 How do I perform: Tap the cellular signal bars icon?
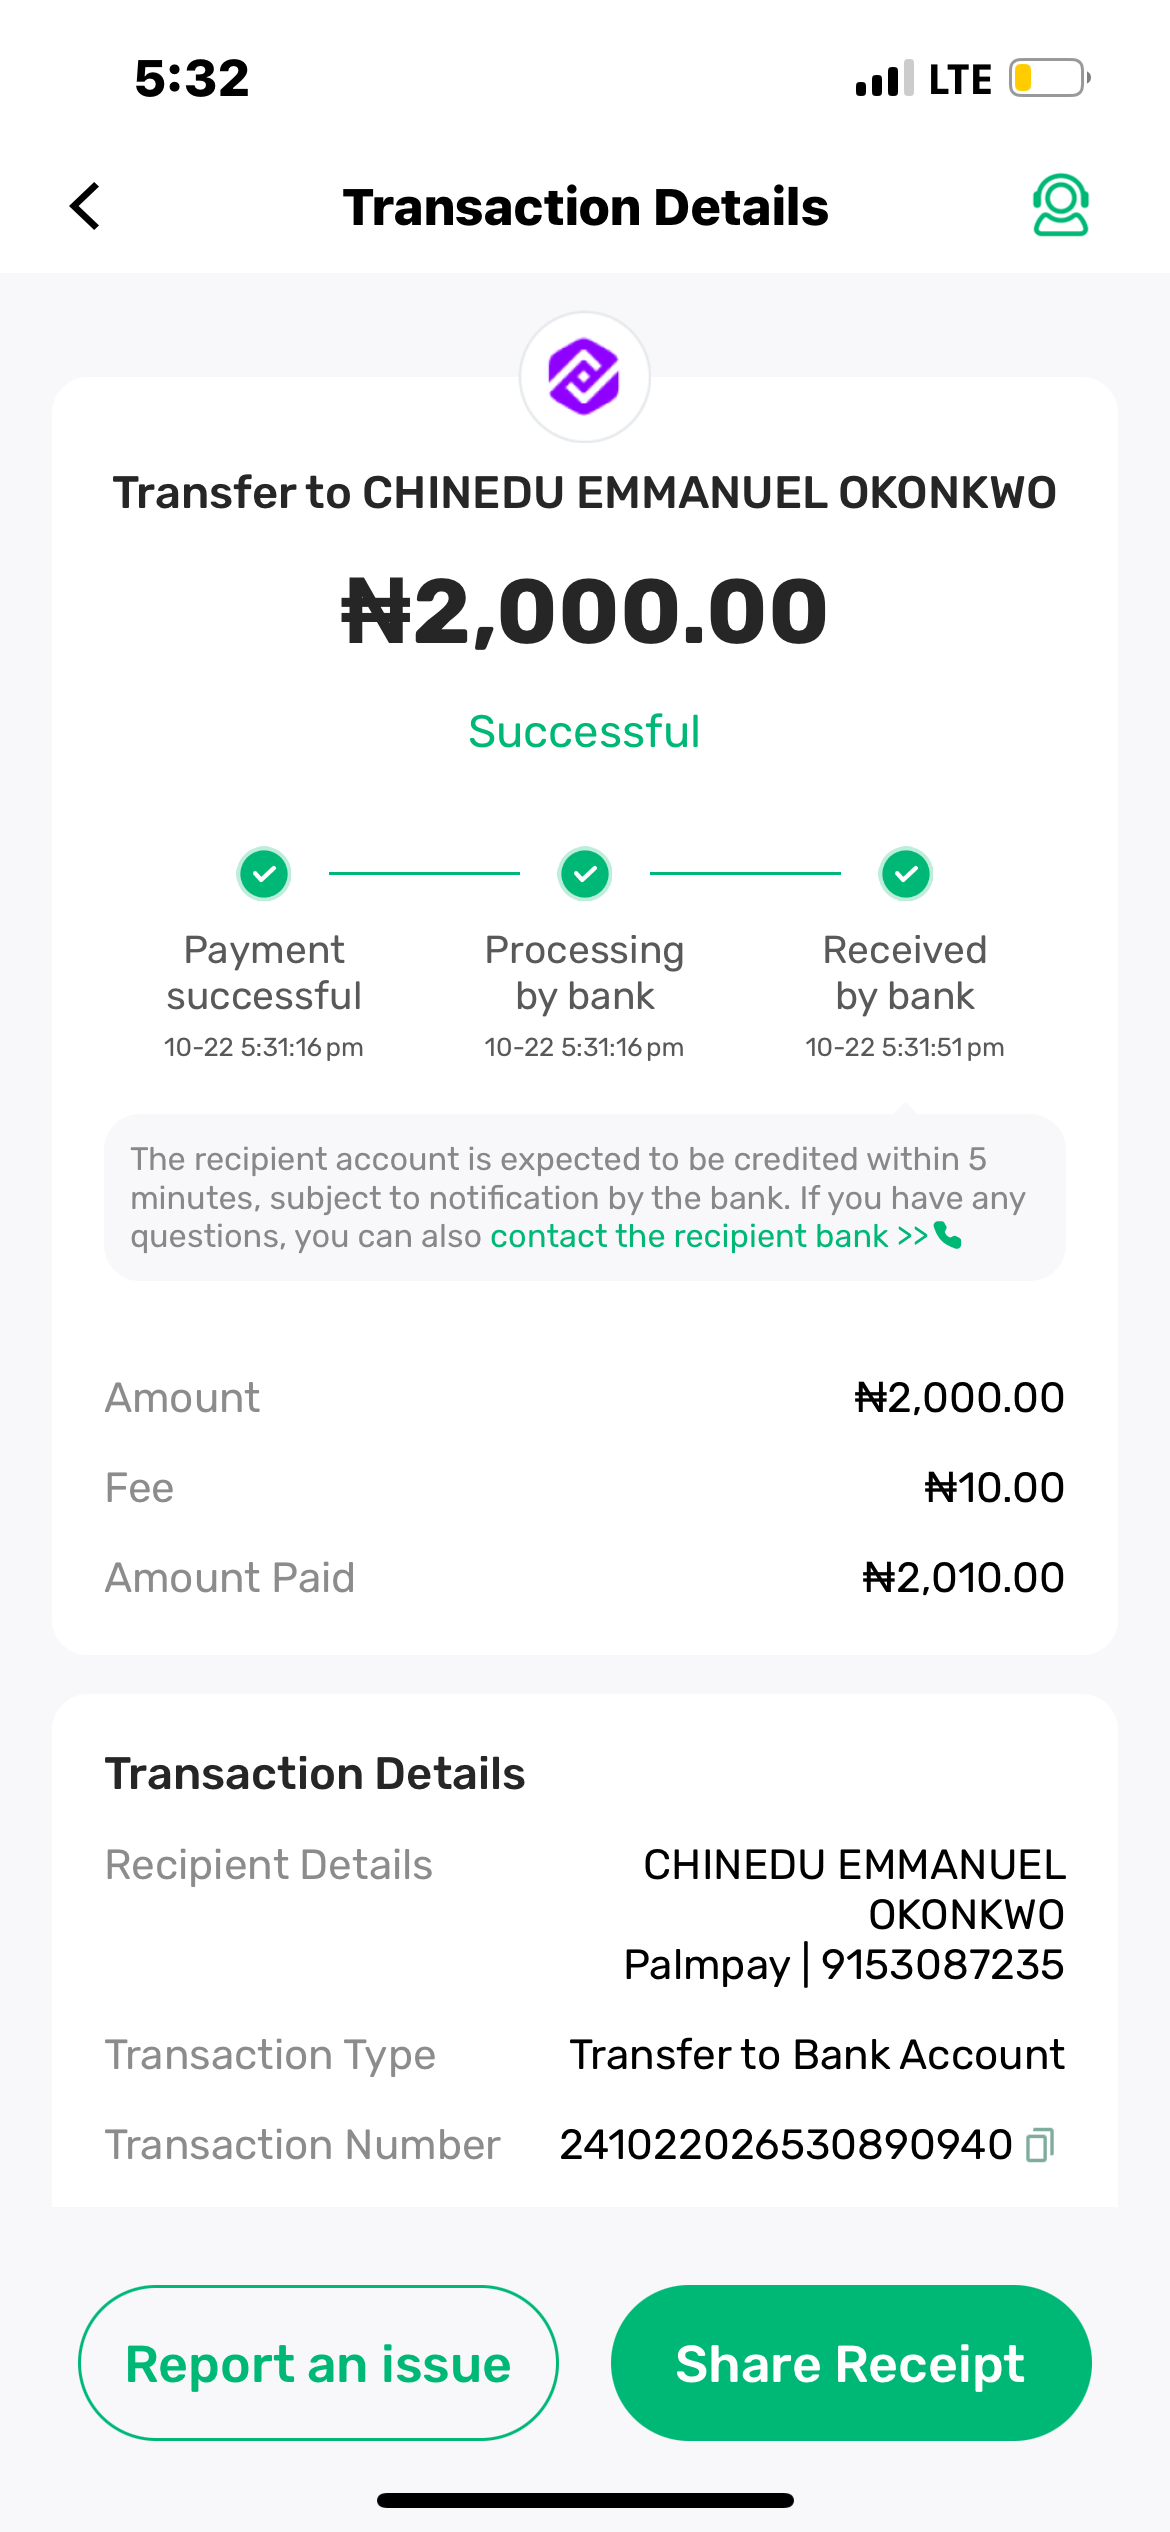point(884,78)
